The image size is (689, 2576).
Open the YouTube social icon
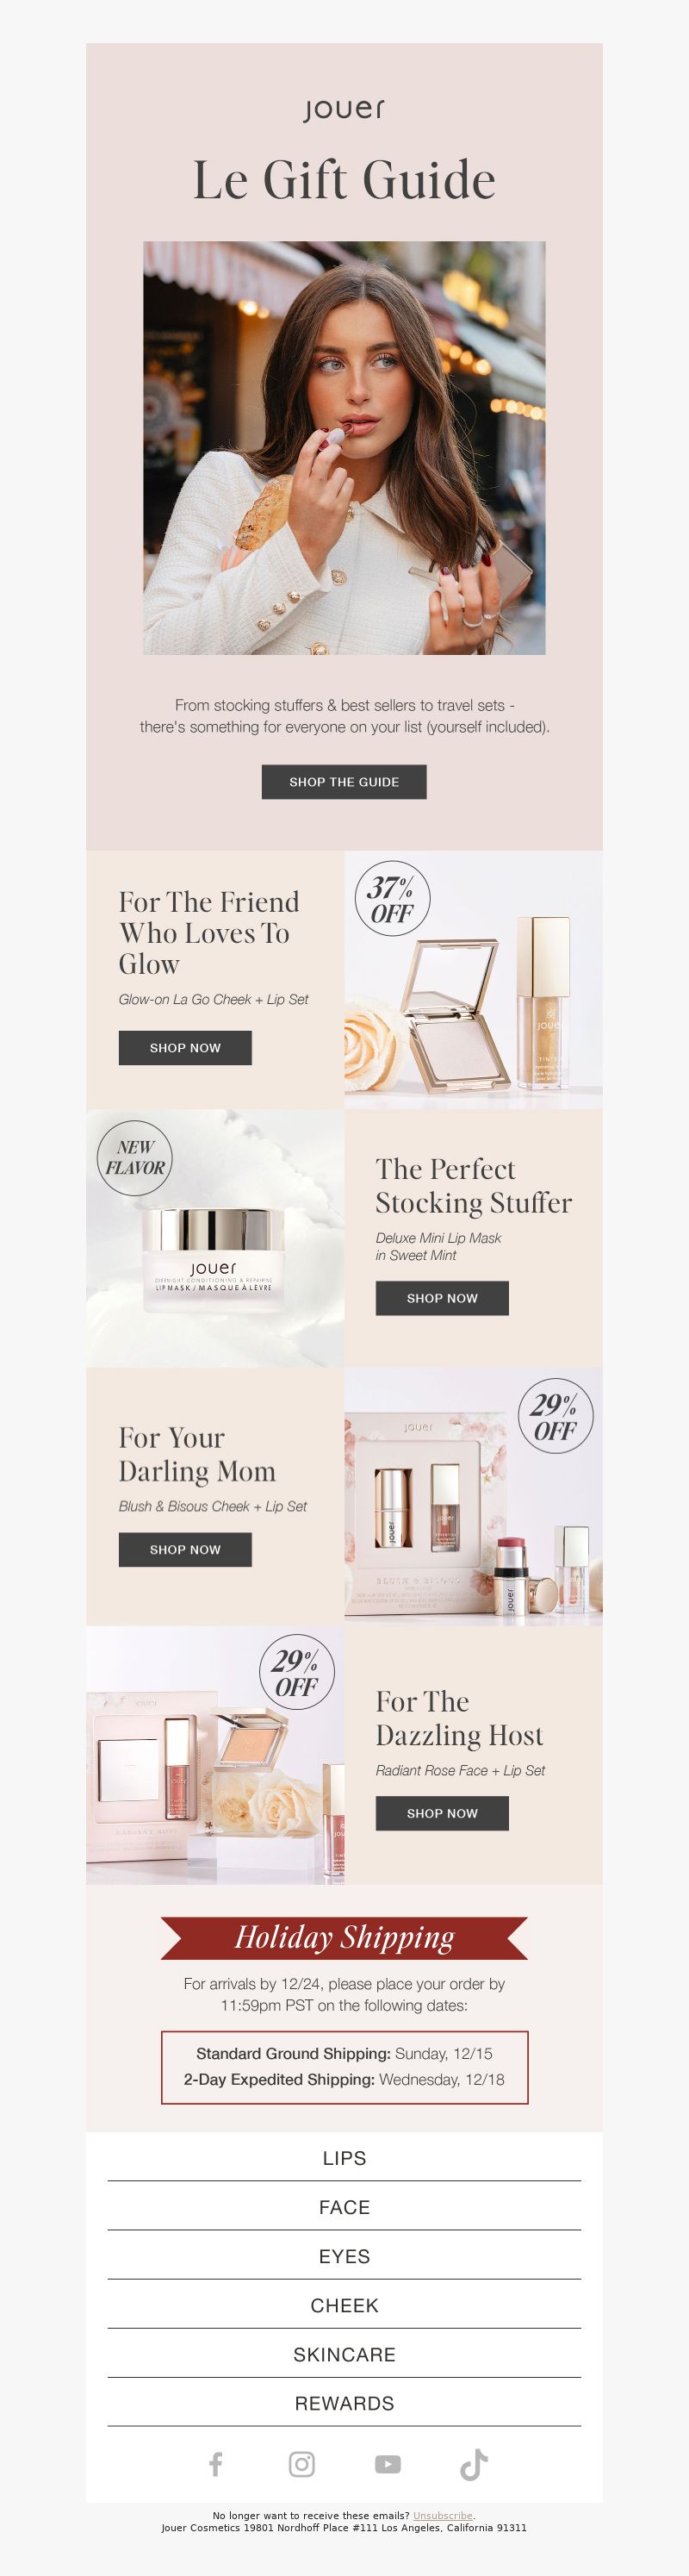388,2464
